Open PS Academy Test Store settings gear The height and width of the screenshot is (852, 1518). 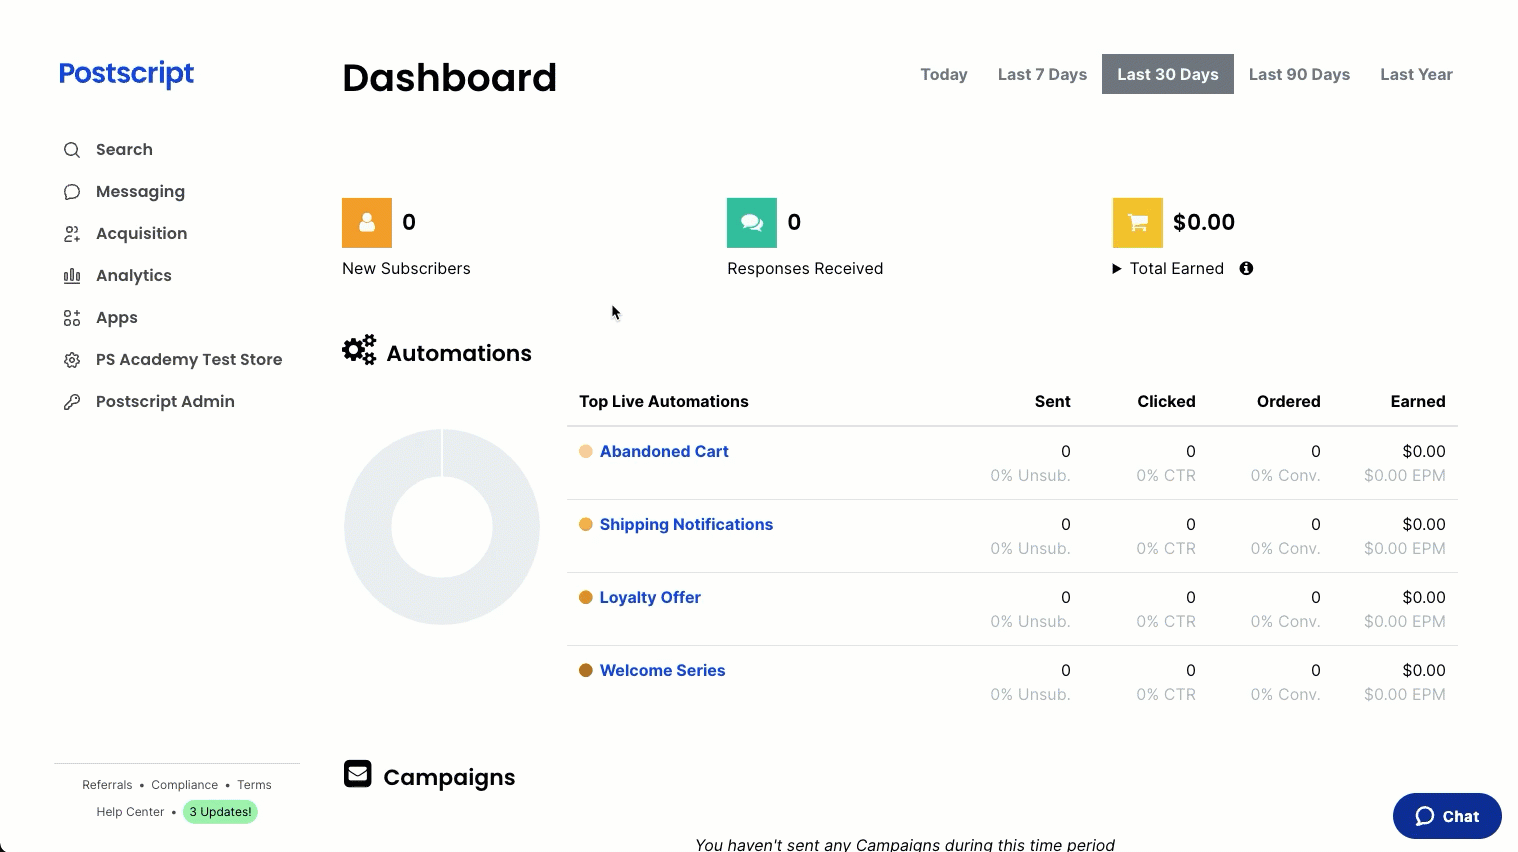coord(71,359)
